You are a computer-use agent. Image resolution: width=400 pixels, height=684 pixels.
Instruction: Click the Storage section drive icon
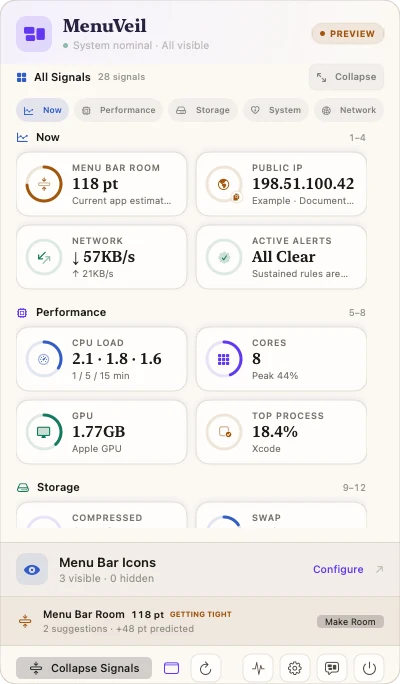point(23,488)
